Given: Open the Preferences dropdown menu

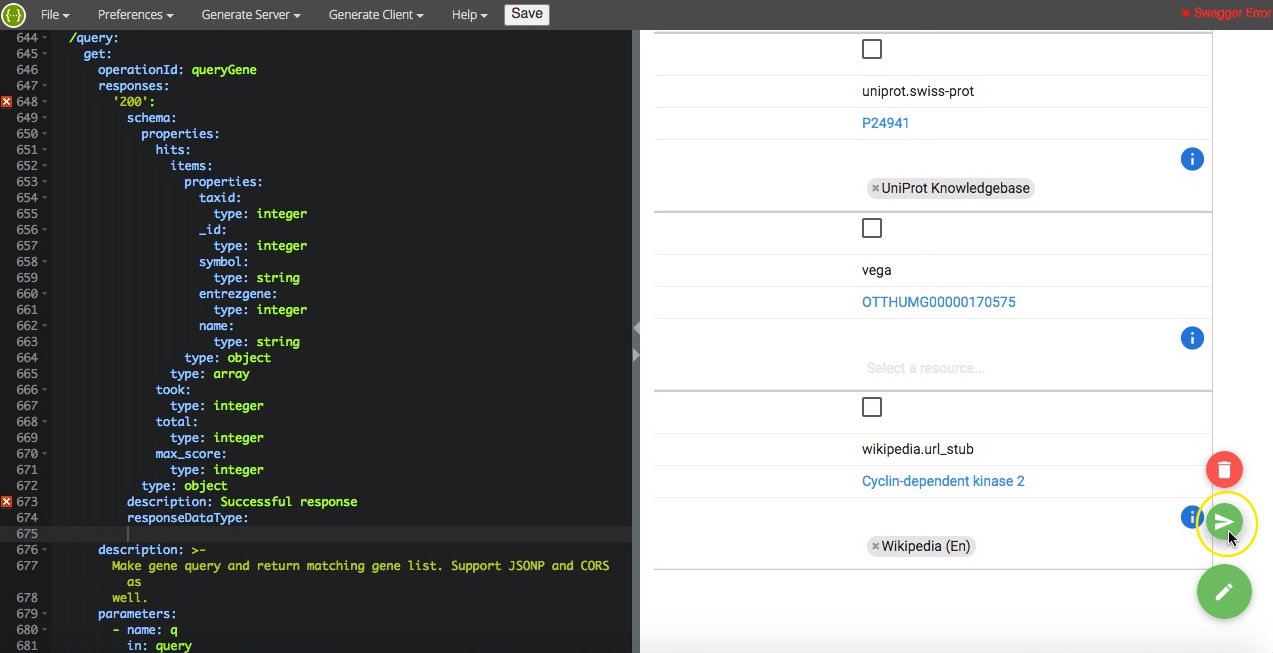Looking at the screenshot, I should pyautogui.click(x=135, y=15).
